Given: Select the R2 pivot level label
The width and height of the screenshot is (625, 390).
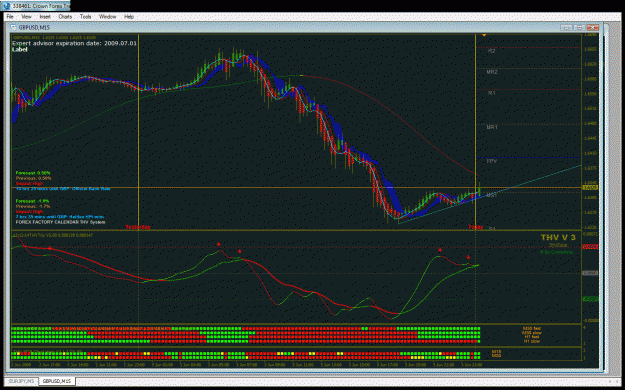Looking at the screenshot, I should [492, 51].
